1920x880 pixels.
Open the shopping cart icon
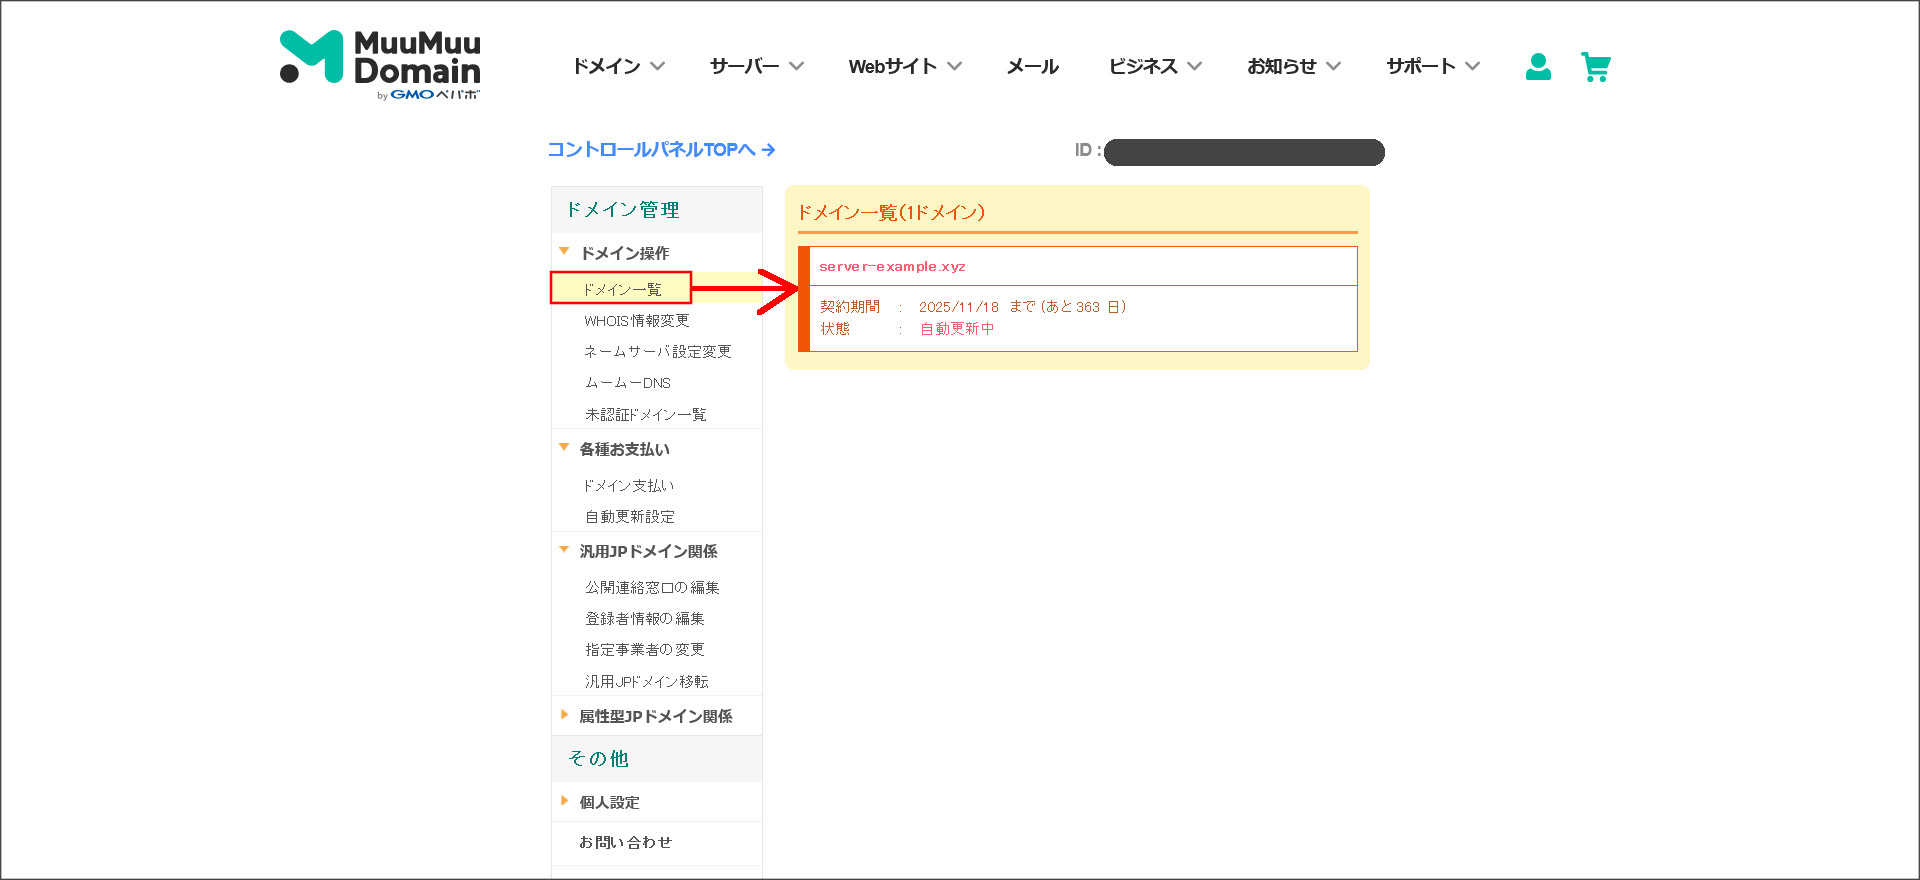[1596, 67]
